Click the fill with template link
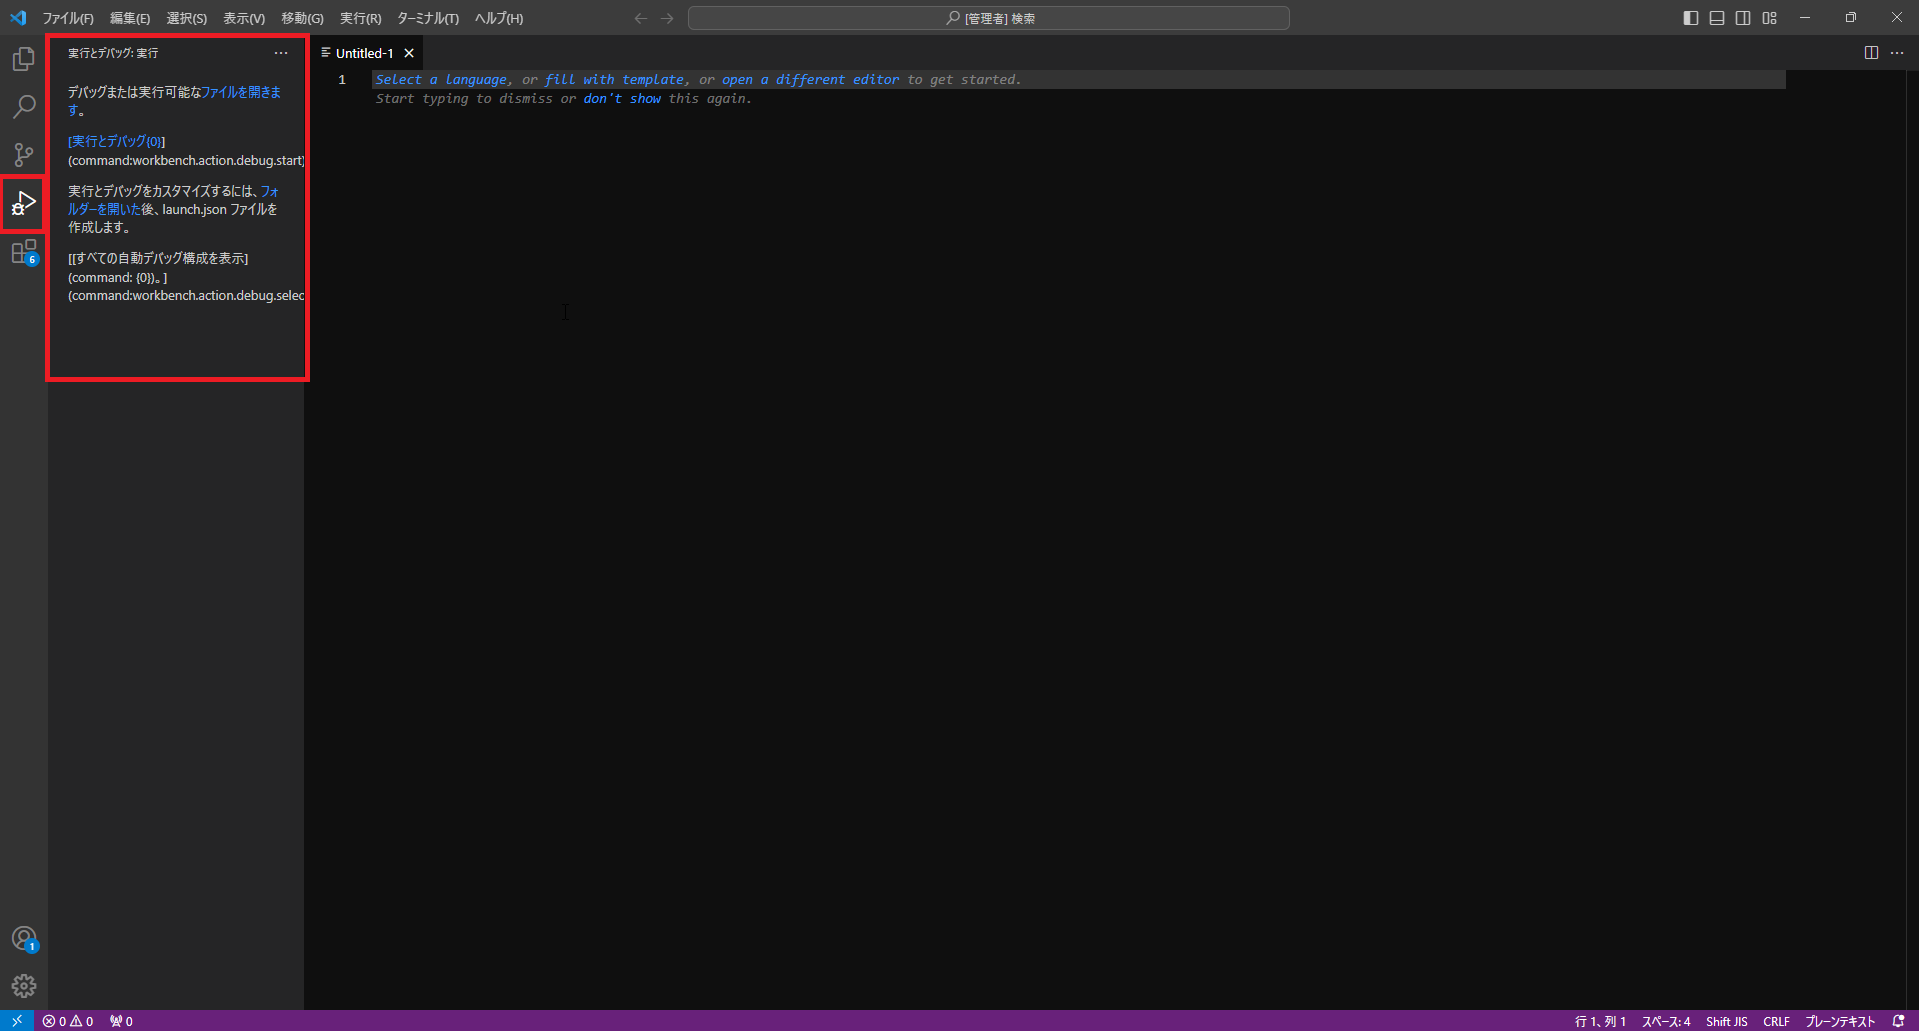 coord(614,80)
